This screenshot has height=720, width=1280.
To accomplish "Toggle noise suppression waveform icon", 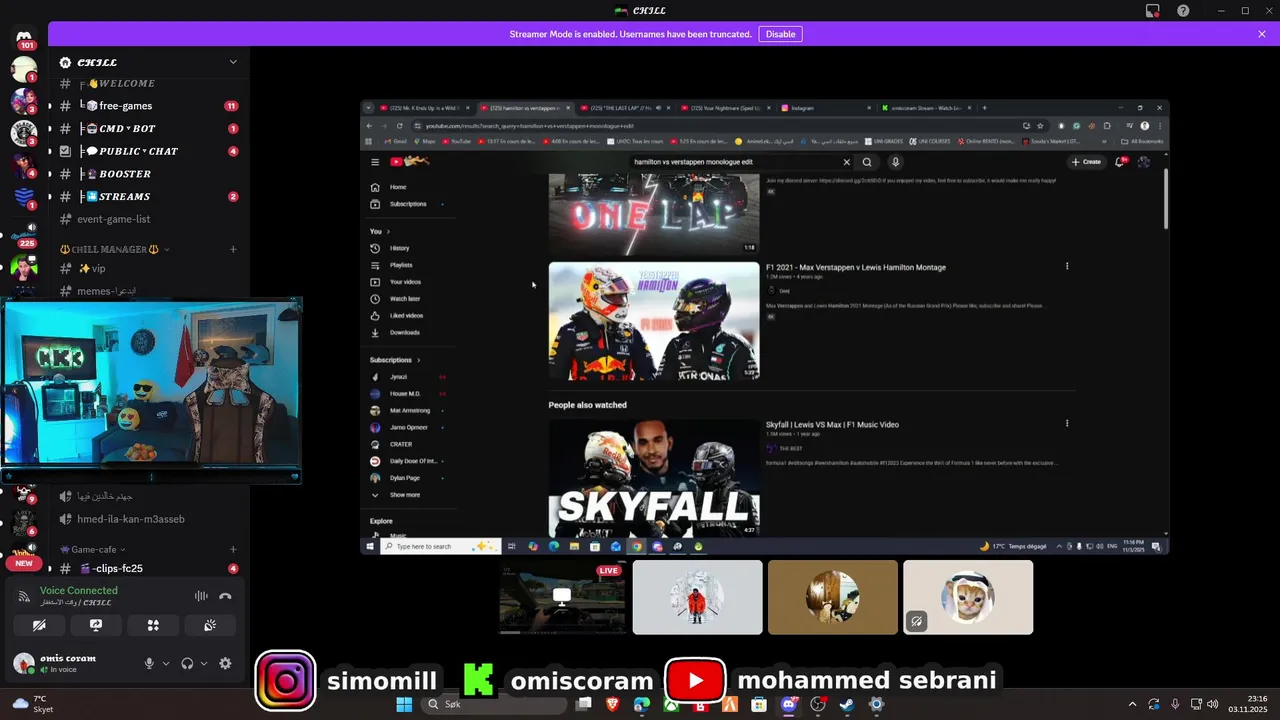I will tap(201, 596).
